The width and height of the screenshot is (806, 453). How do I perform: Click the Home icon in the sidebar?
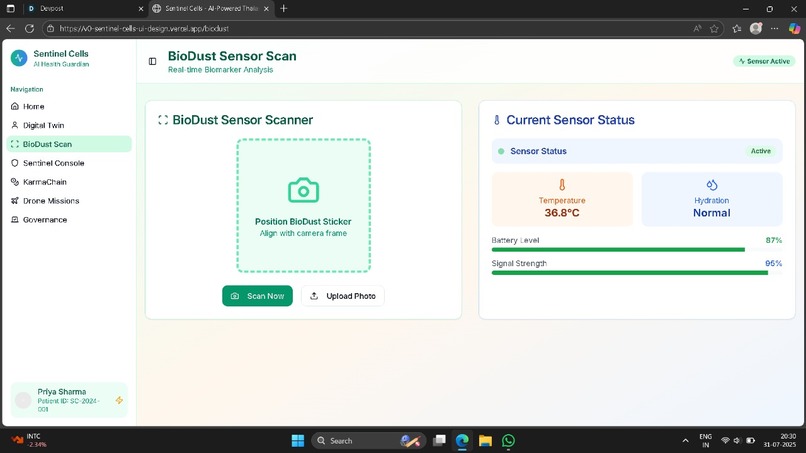tap(14, 106)
